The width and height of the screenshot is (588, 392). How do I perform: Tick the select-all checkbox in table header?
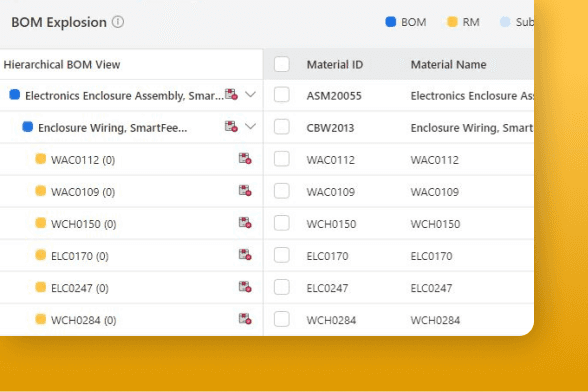click(x=282, y=64)
